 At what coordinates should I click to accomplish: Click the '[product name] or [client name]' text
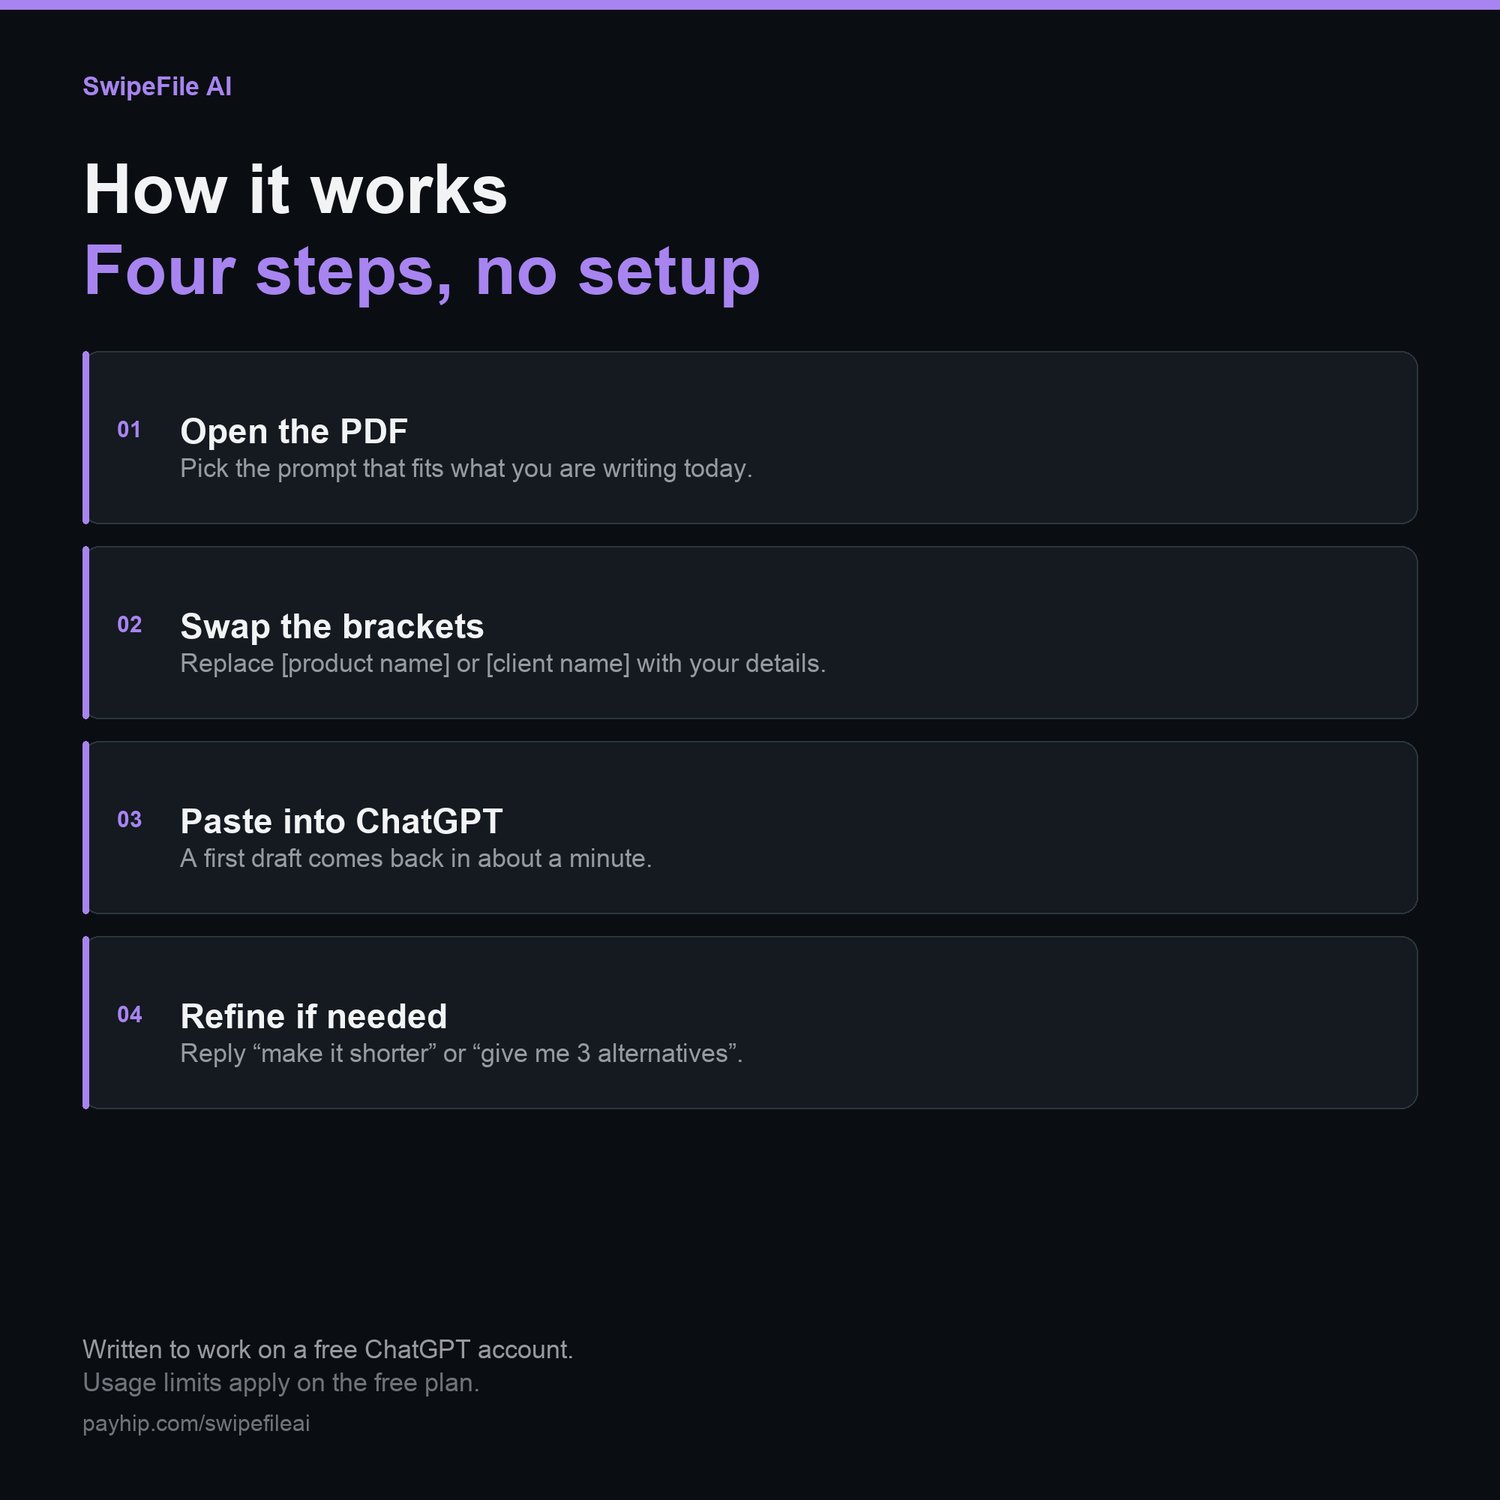click(456, 664)
